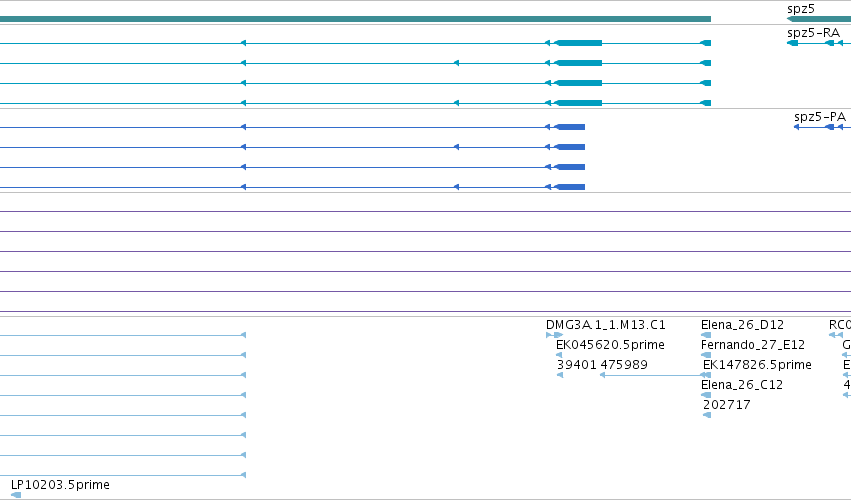Viewport: 851px width, 500px height.
Task: Select the arrow glyph beneath 202717
Action: click(x=707, y=415)
